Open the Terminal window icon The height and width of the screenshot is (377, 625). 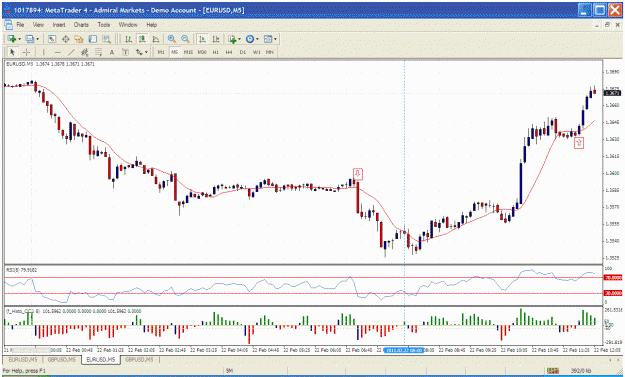pyautogui.click(x=92, y=39)
